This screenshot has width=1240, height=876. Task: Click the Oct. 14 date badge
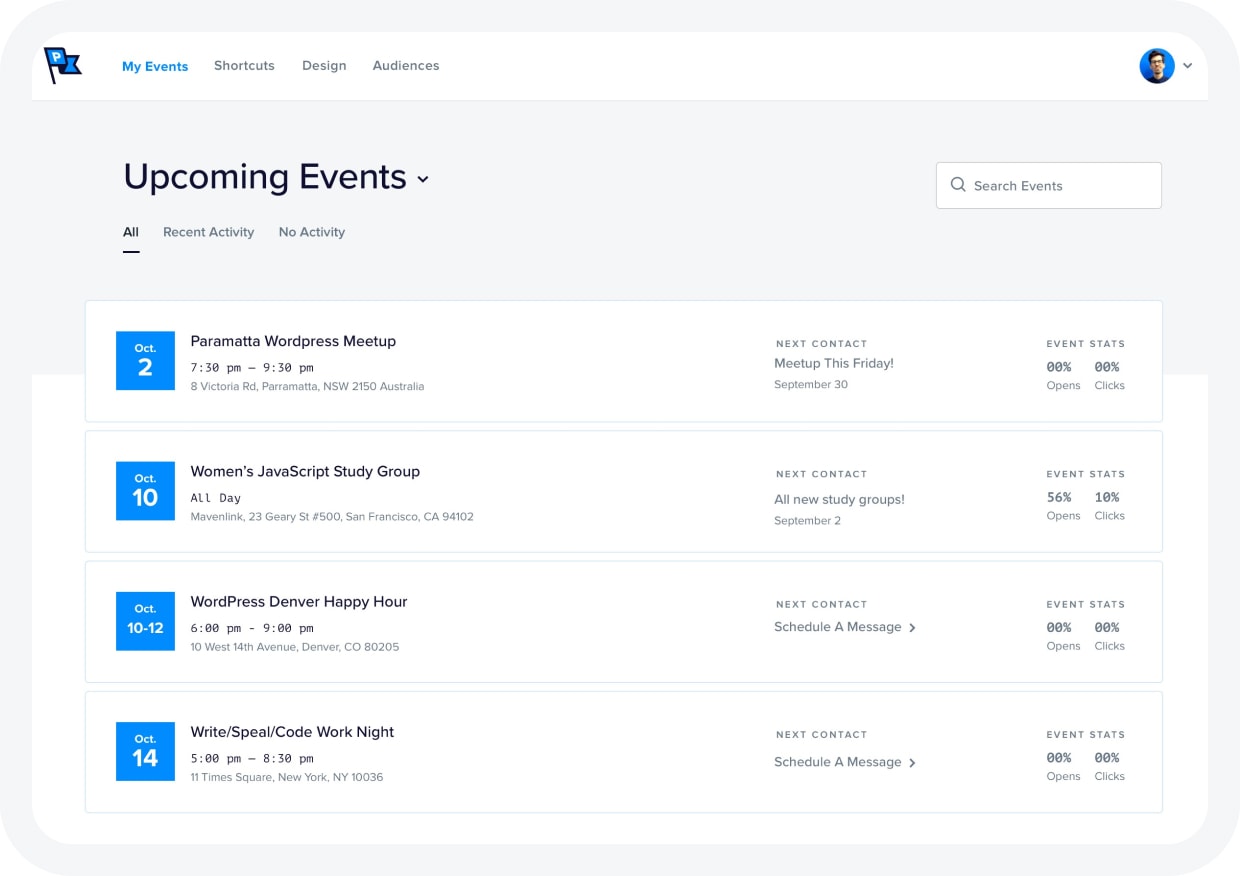click(145, 751)
